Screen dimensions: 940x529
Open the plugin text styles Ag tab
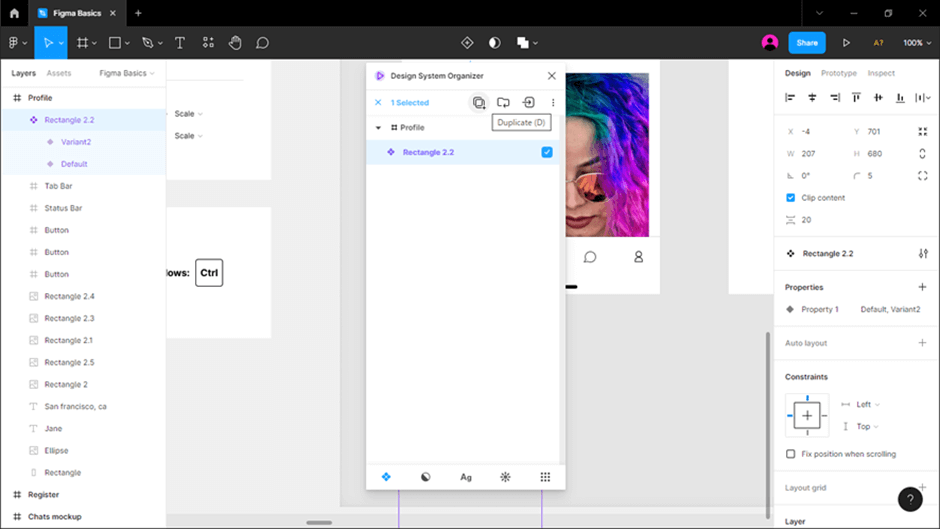[466, 477]
